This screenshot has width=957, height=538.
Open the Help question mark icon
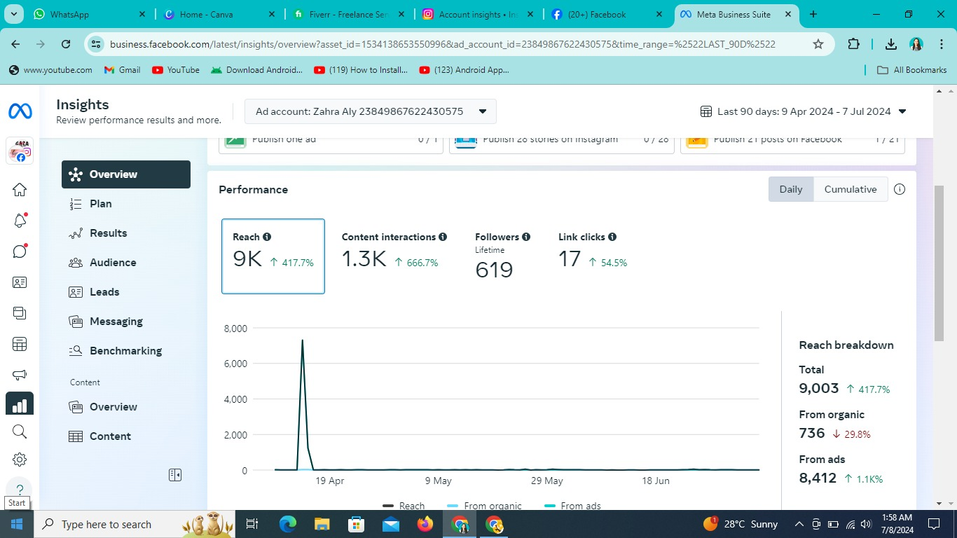pos(20,489)
